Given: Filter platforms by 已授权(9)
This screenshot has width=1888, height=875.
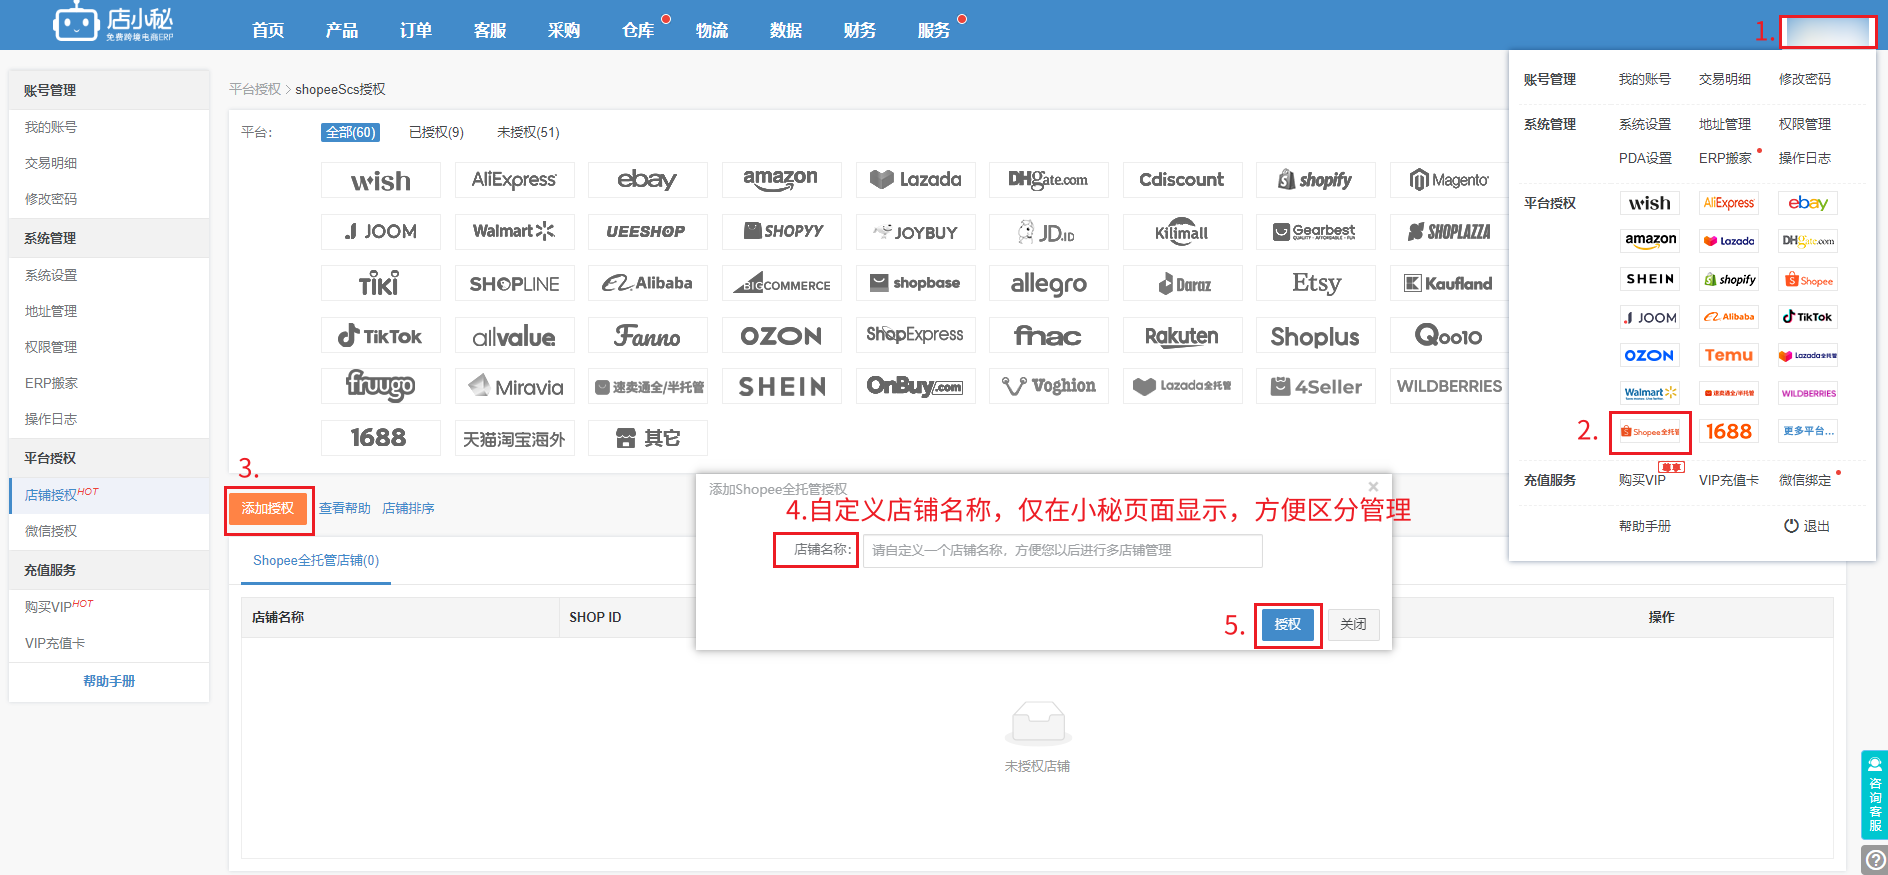Looking at the screenshot, I should pyautogui.click(x=436, y=132).
